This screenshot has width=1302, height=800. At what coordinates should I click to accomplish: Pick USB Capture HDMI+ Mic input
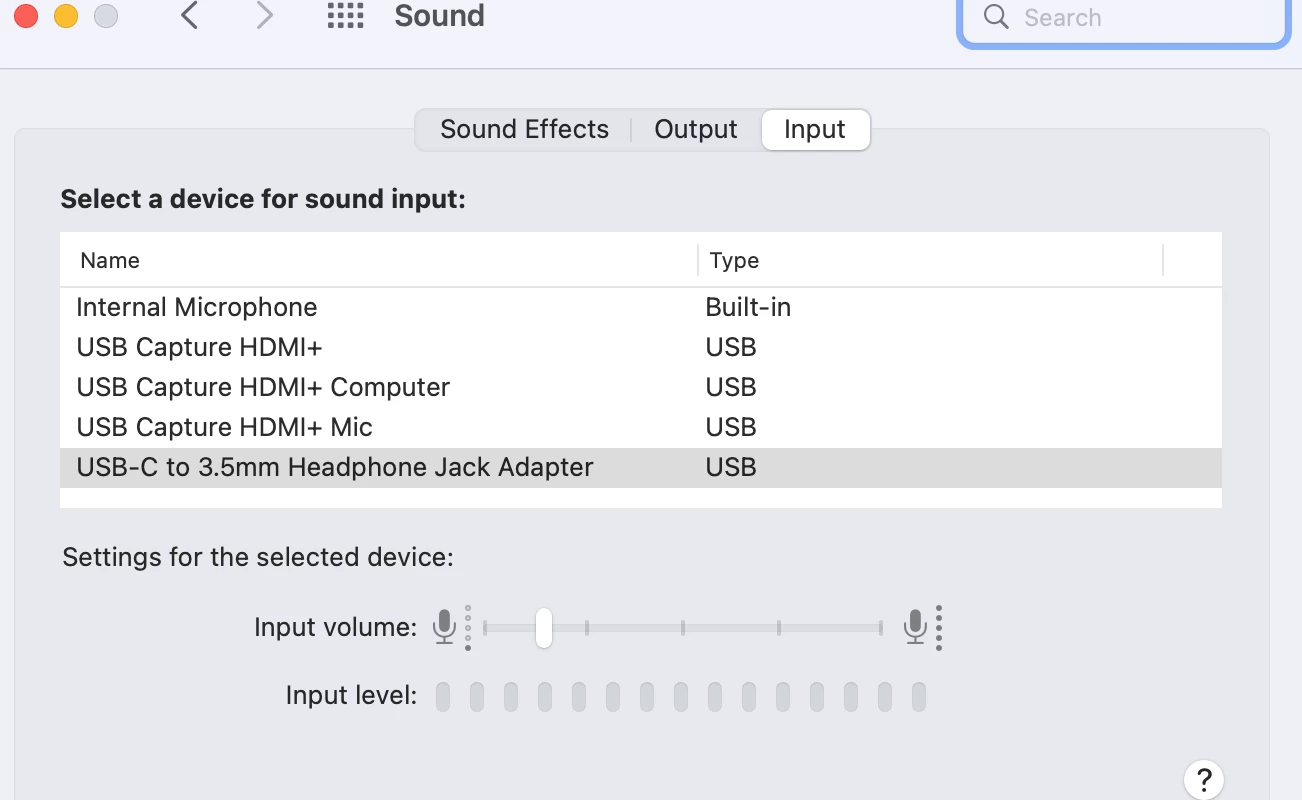[x=224, y=427]
